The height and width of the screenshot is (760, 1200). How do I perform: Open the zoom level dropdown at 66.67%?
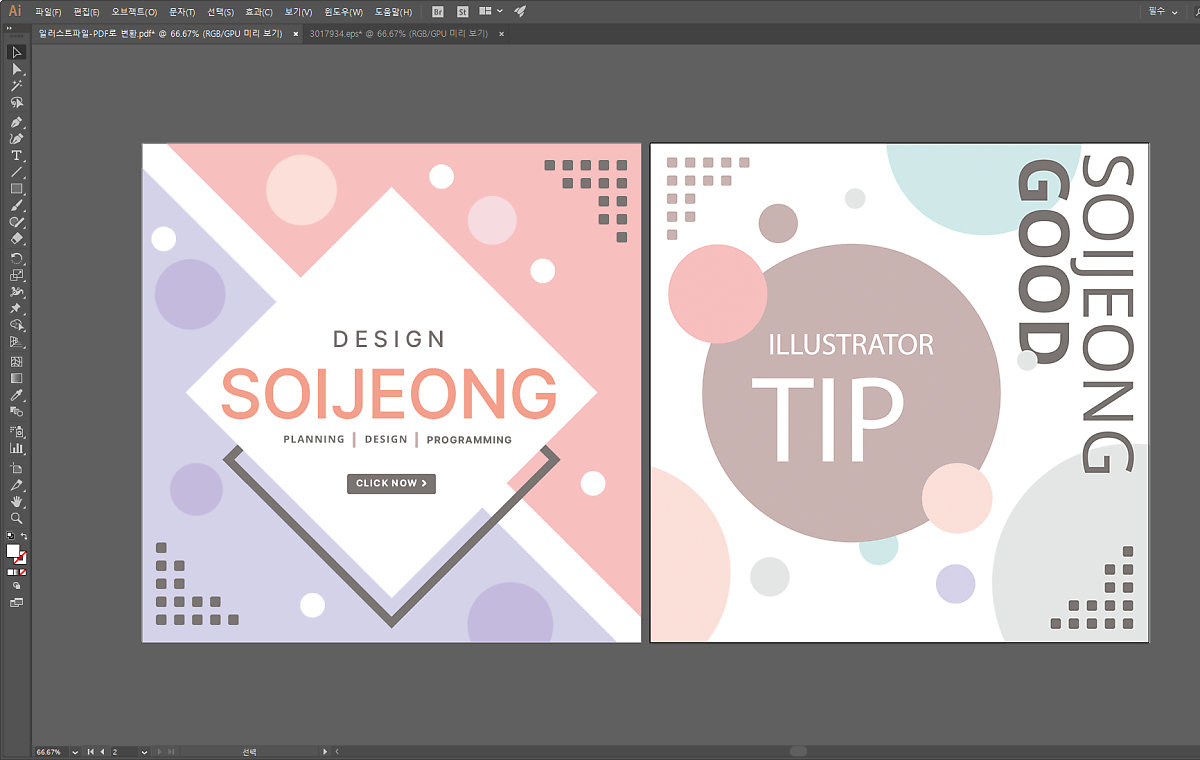[x=75, y=751]
